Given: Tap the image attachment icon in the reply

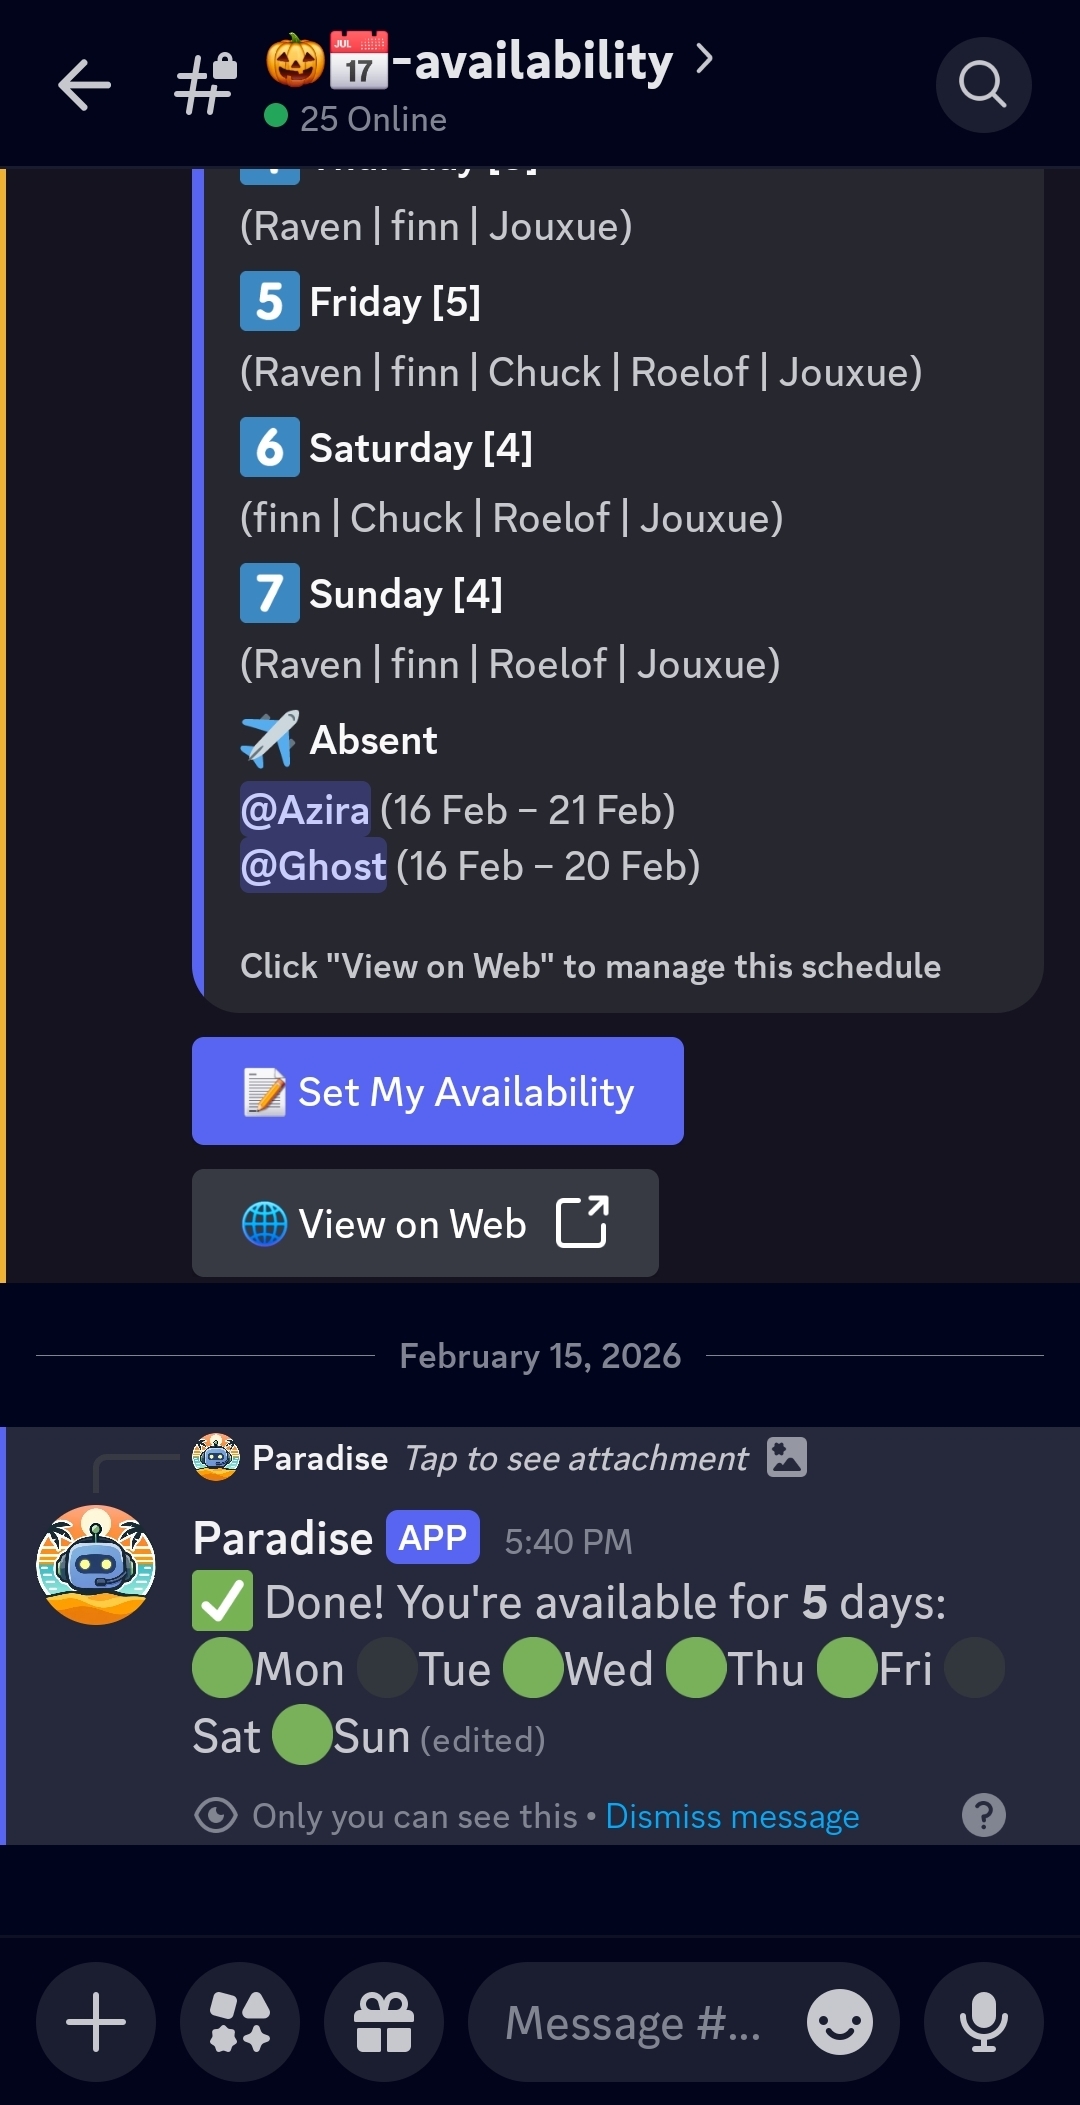Looking at the screenshot, I should [x=789, y=1457].
